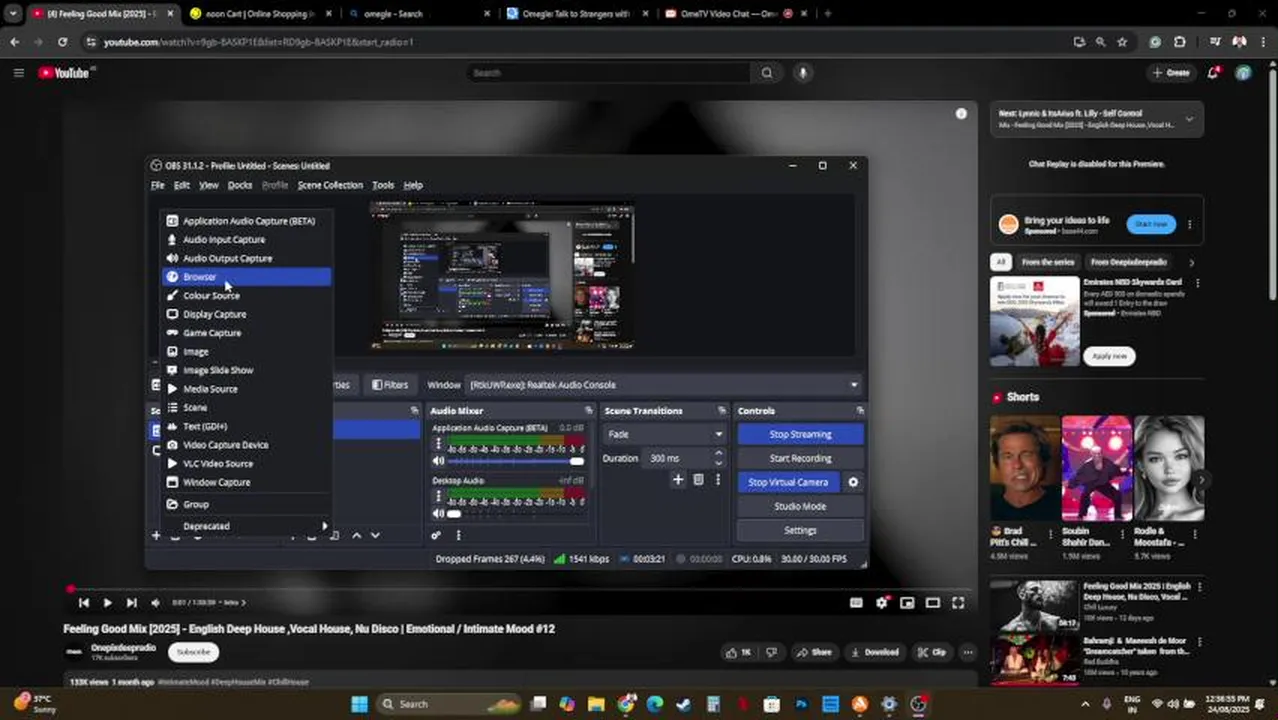Like the video thumbs up
1278x720 pixels.
tap(739, 652)
